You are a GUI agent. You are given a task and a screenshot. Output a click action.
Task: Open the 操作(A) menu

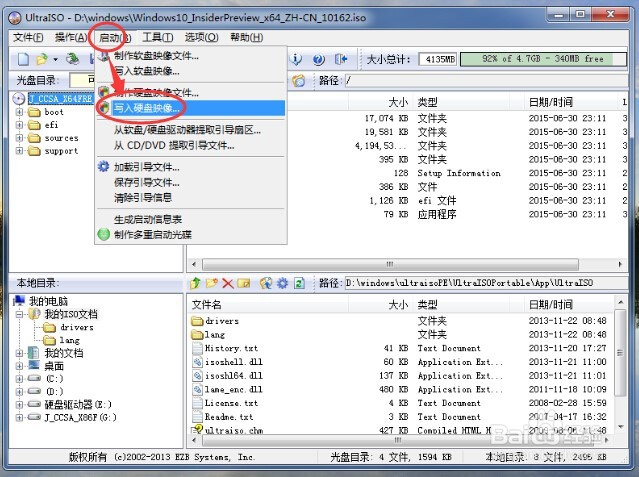point(71,38)
